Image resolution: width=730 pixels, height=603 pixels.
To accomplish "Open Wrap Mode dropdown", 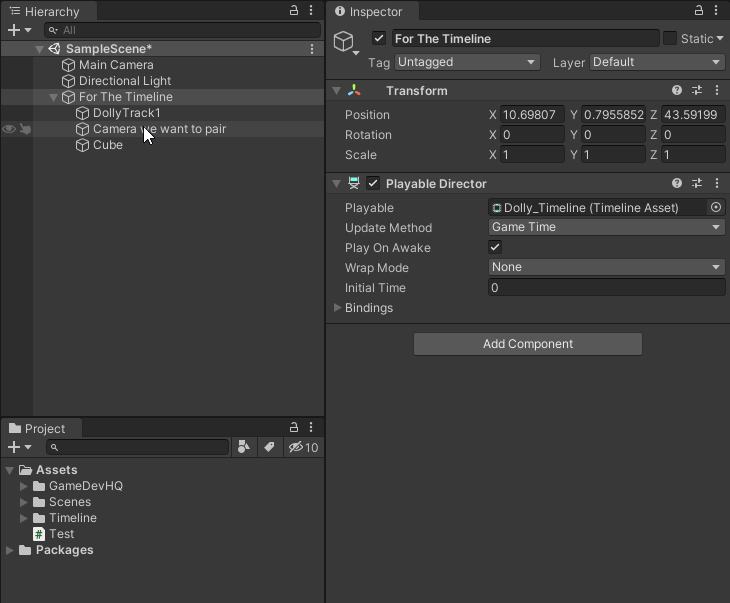I will [607, 267].
